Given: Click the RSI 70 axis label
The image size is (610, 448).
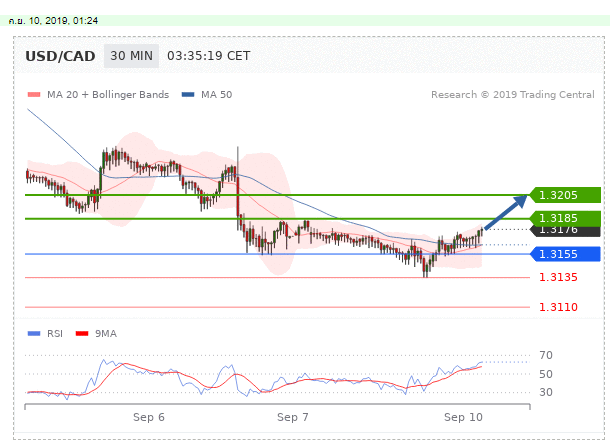Looking at the screenshot, I should point(546,355).
